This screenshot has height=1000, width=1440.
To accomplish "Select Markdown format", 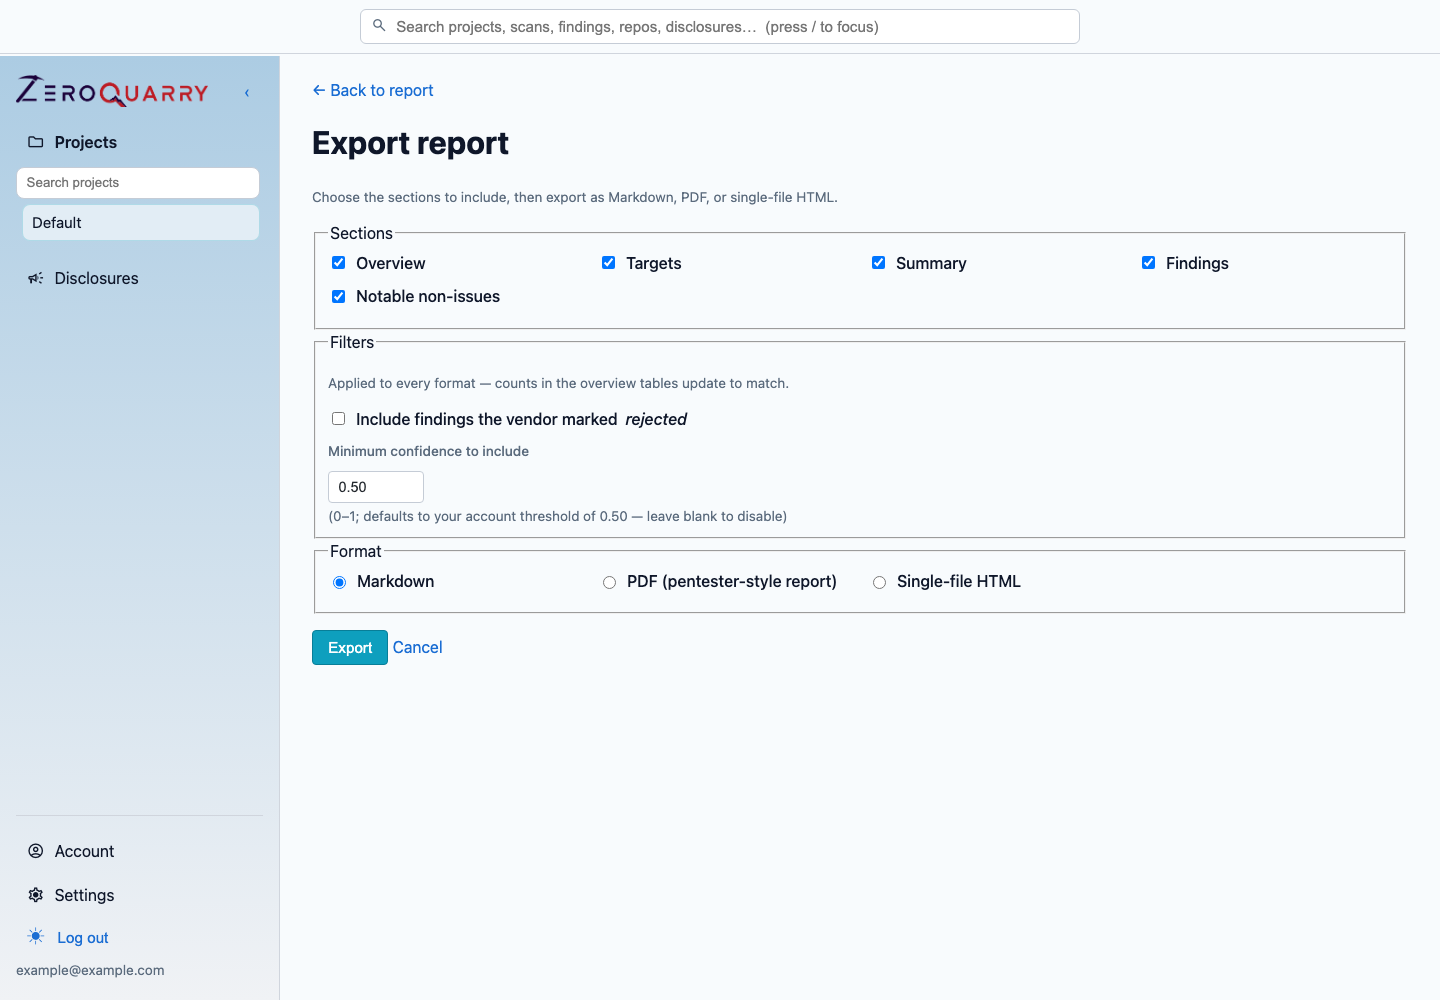I will (x=340, y=582).
